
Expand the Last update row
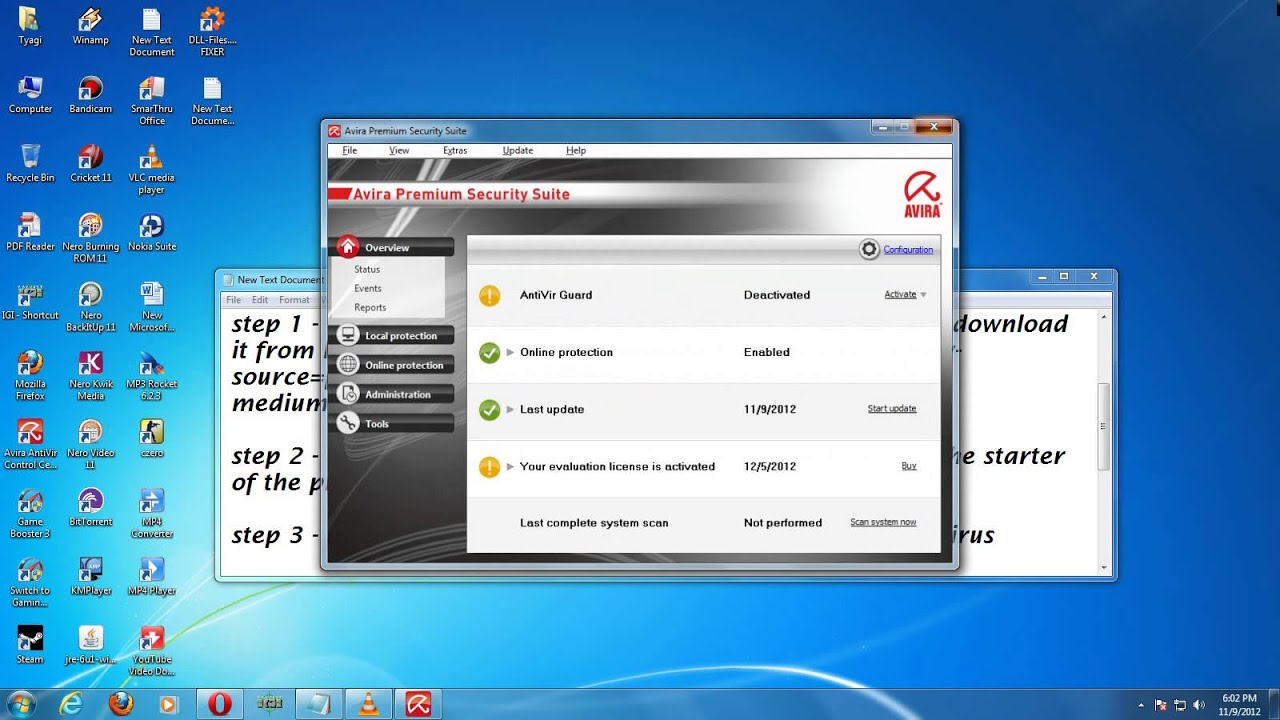coord(510,409)
